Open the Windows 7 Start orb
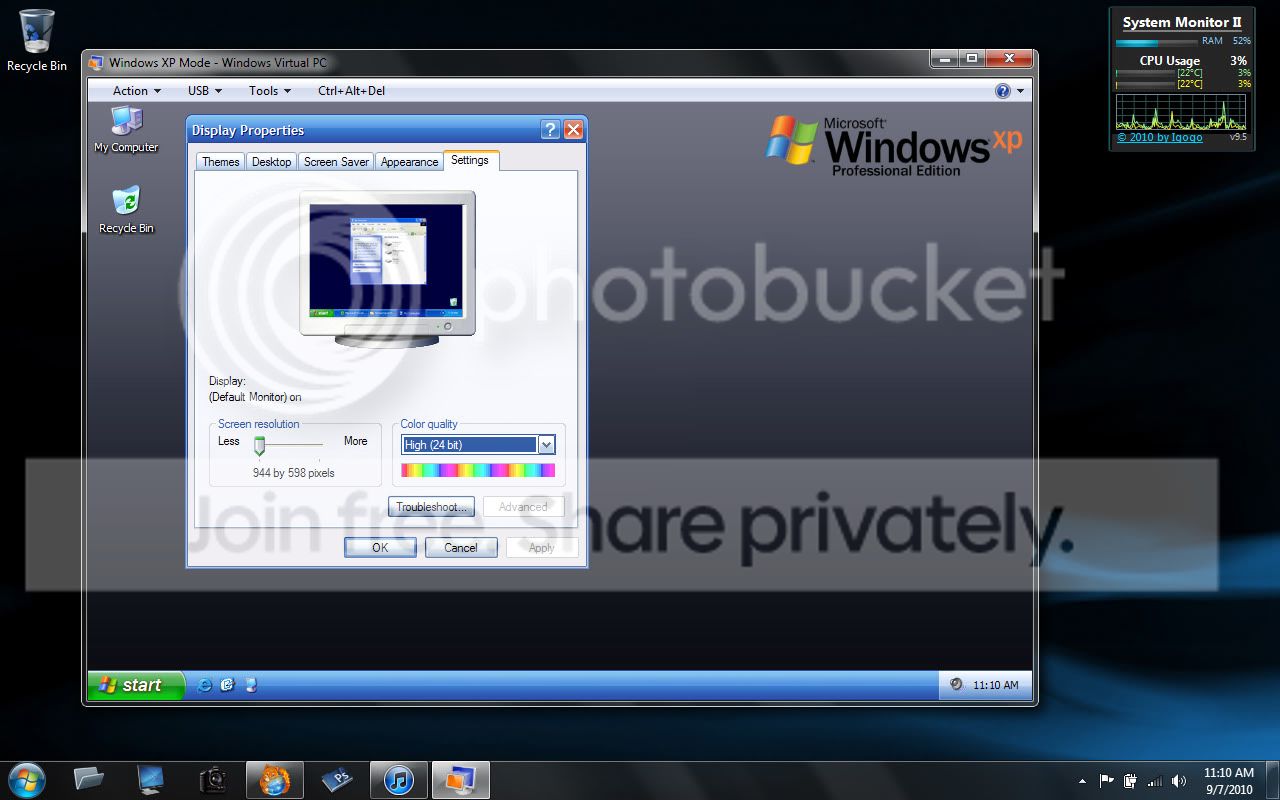The width and height of the screenshot is (1280, 800). tap(26, 779)
